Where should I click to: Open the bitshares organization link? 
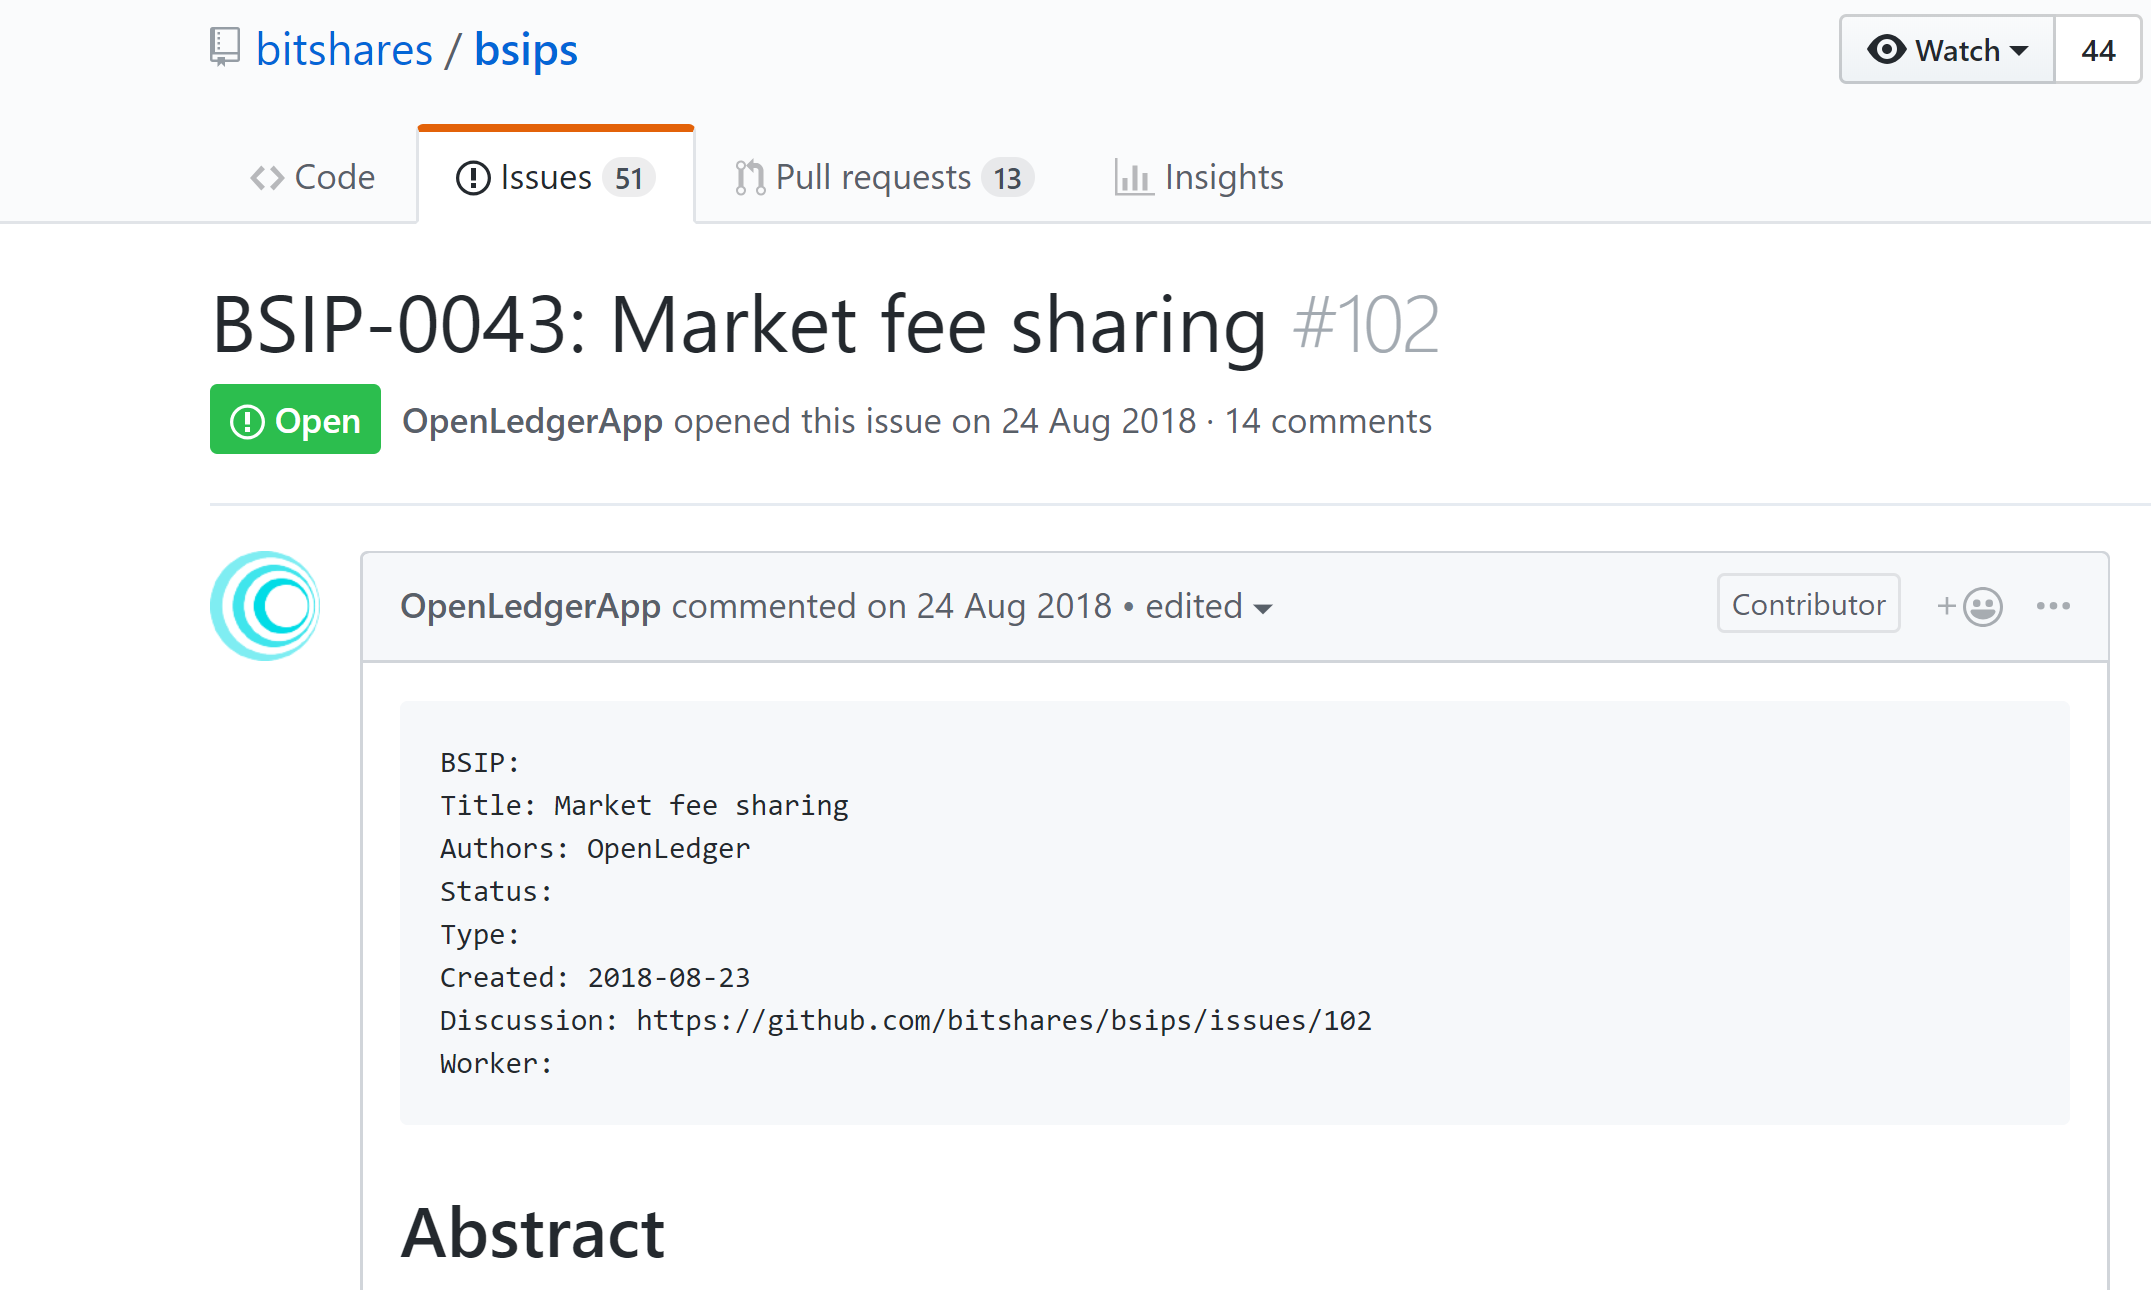pos(344,50)
